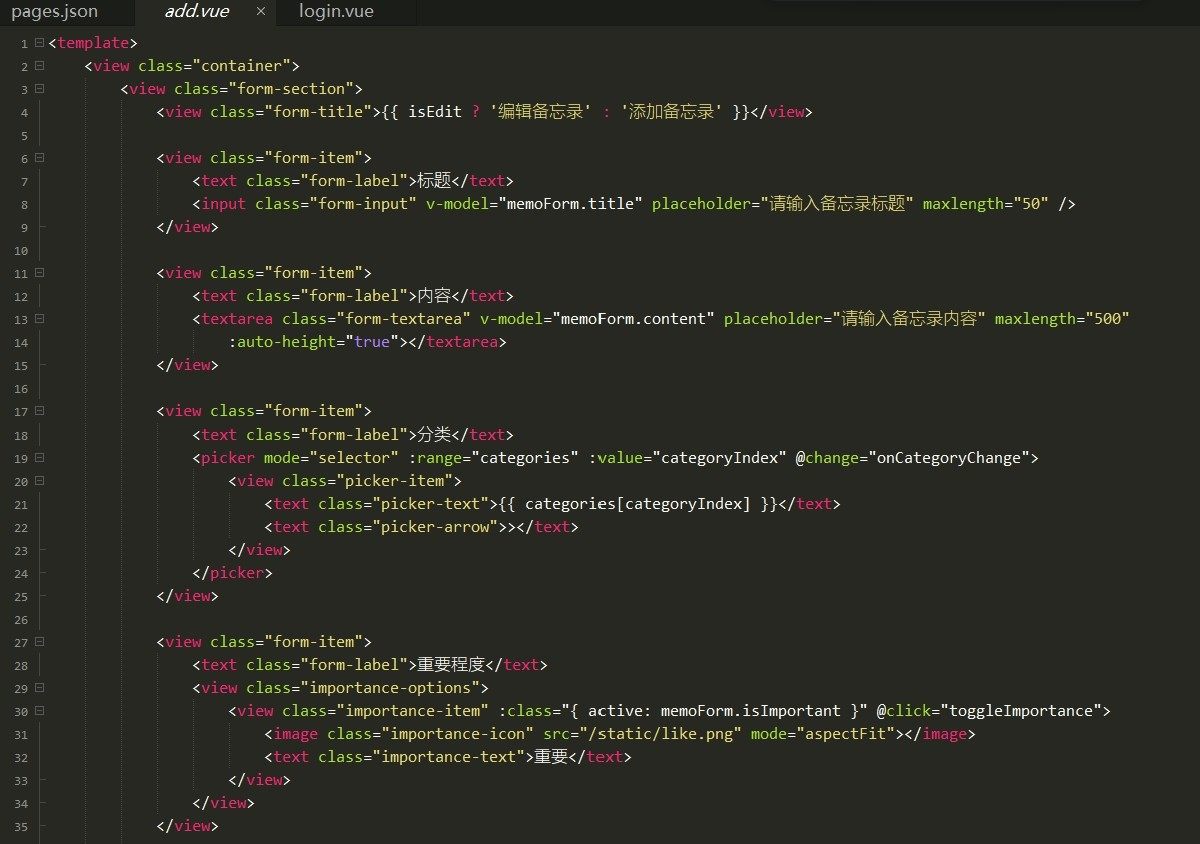Place cursor on "form-title" class value
The width and height of the screenshot is (1200, 844).
tap(318, 112)
